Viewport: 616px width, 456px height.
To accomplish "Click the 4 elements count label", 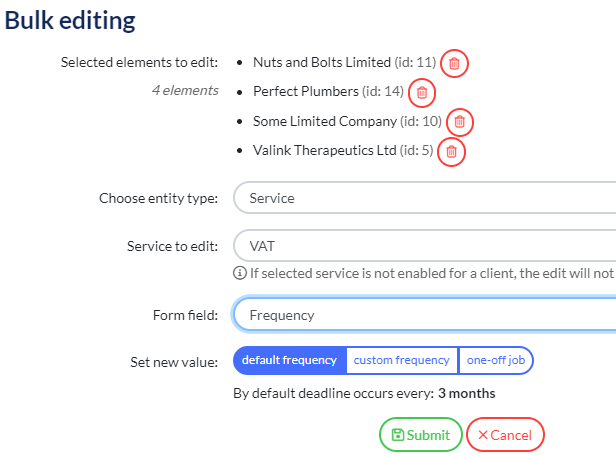I will coord(185,90).
